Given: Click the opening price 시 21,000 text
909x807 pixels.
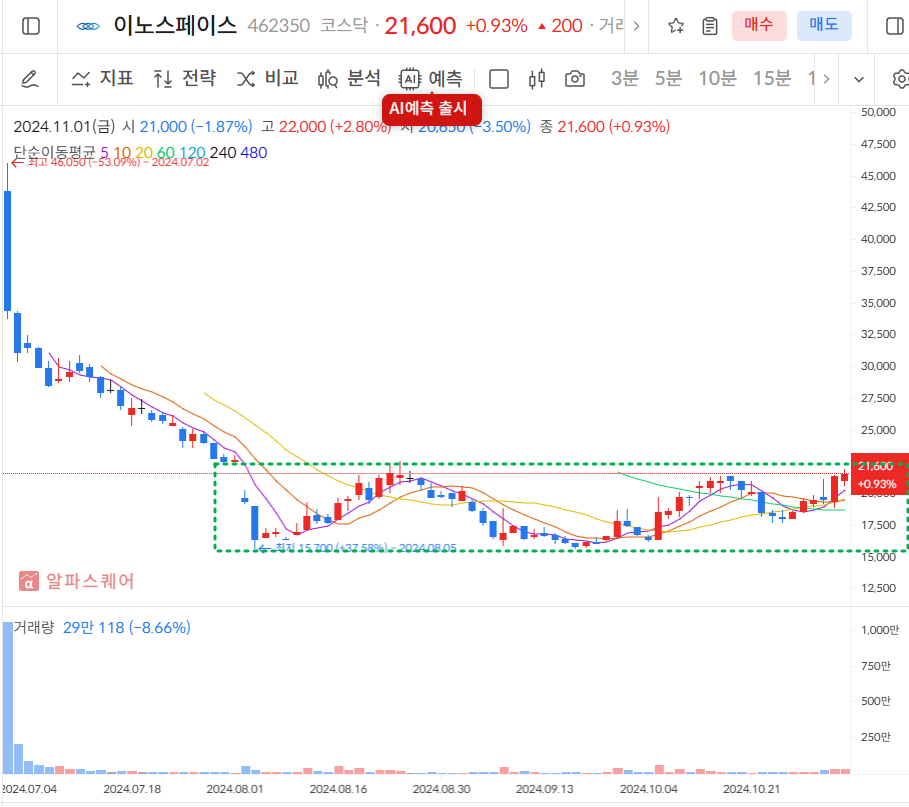Looking at the screenshot, I should (x=187, y=126).
